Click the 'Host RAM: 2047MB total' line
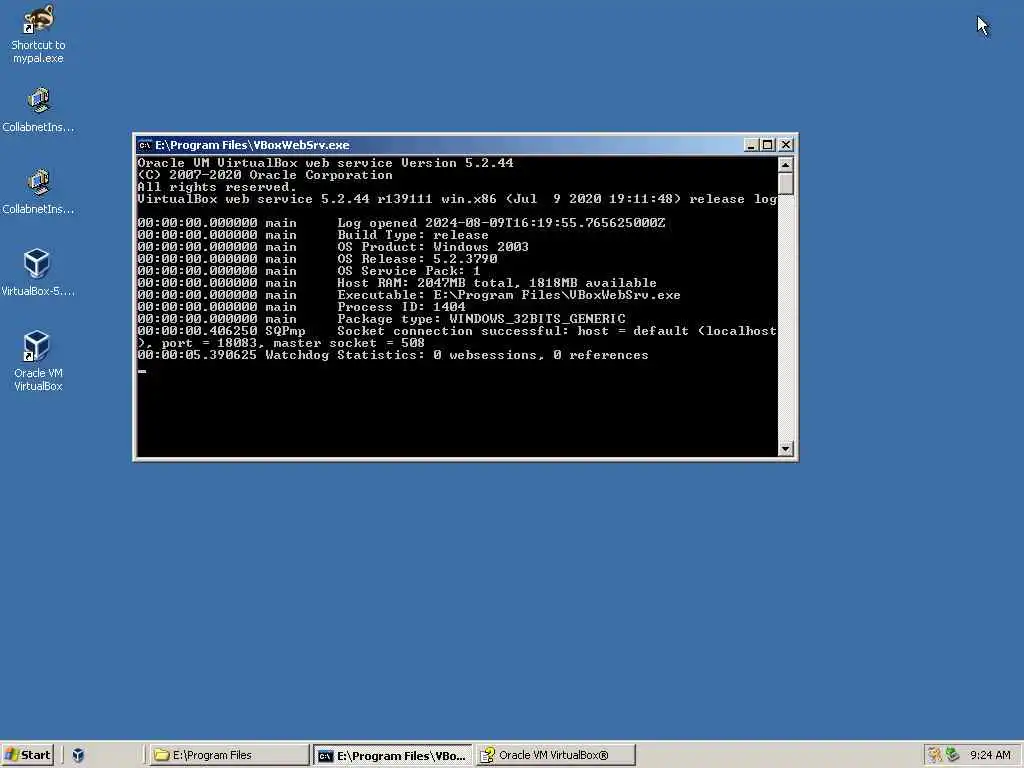The image size is (1024, 768). 397,283
